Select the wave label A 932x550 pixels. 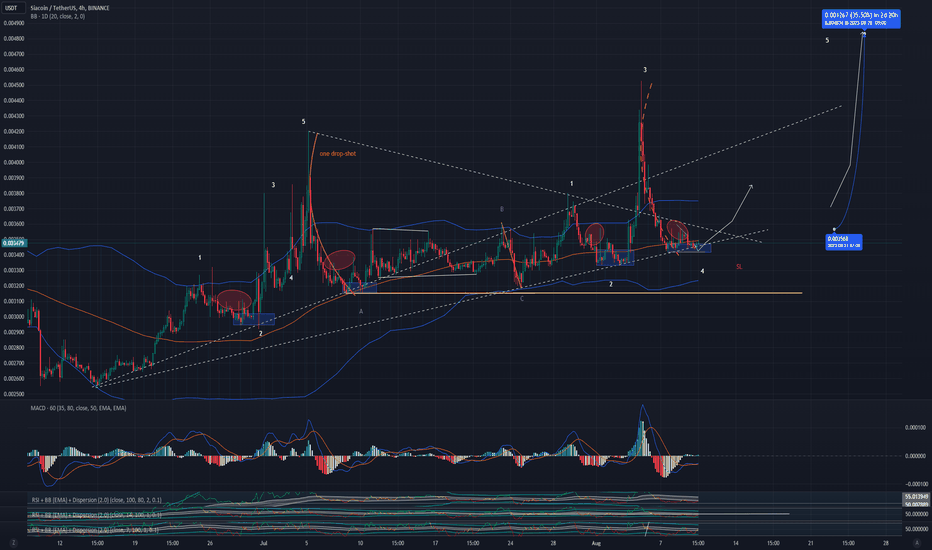[x=361, y=311]
